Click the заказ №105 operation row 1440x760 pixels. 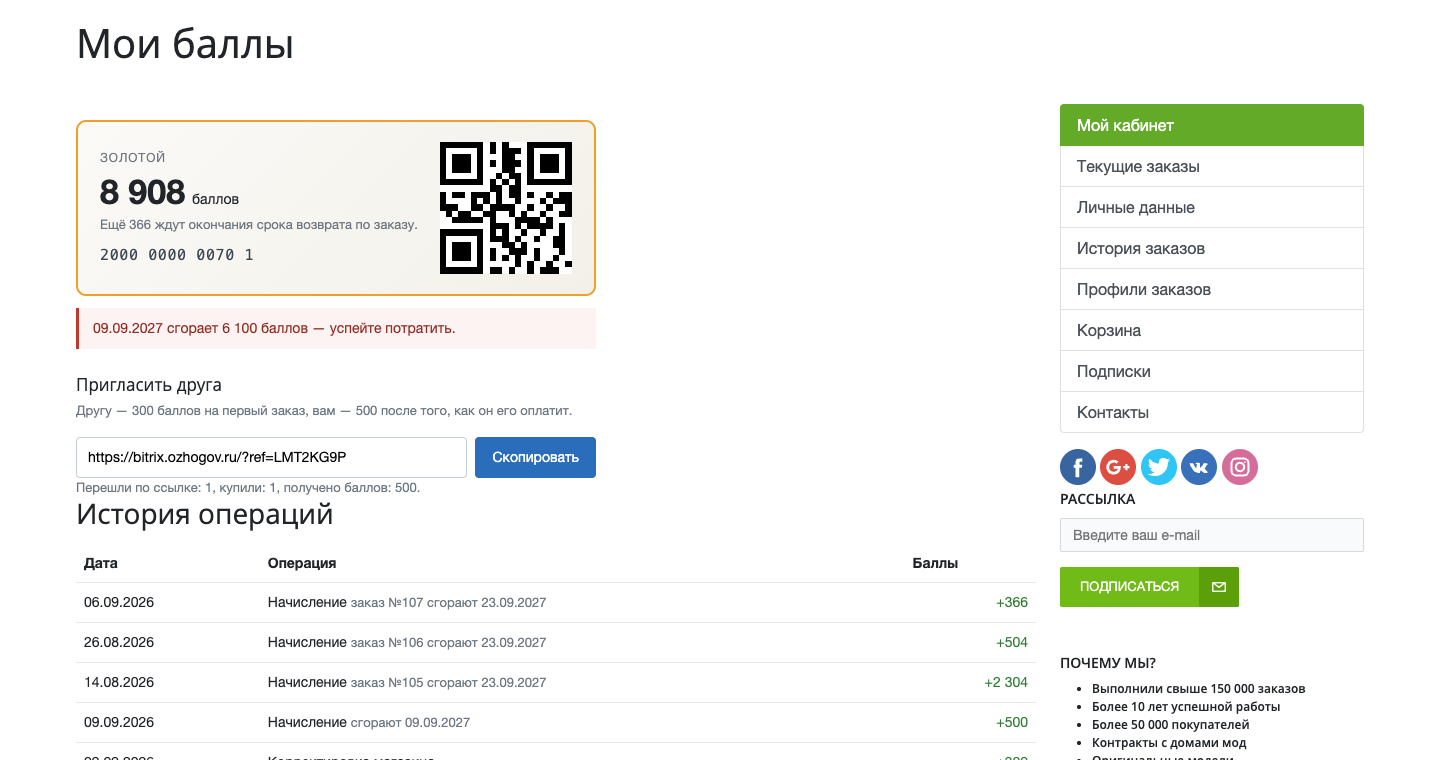tap(555, 682)
